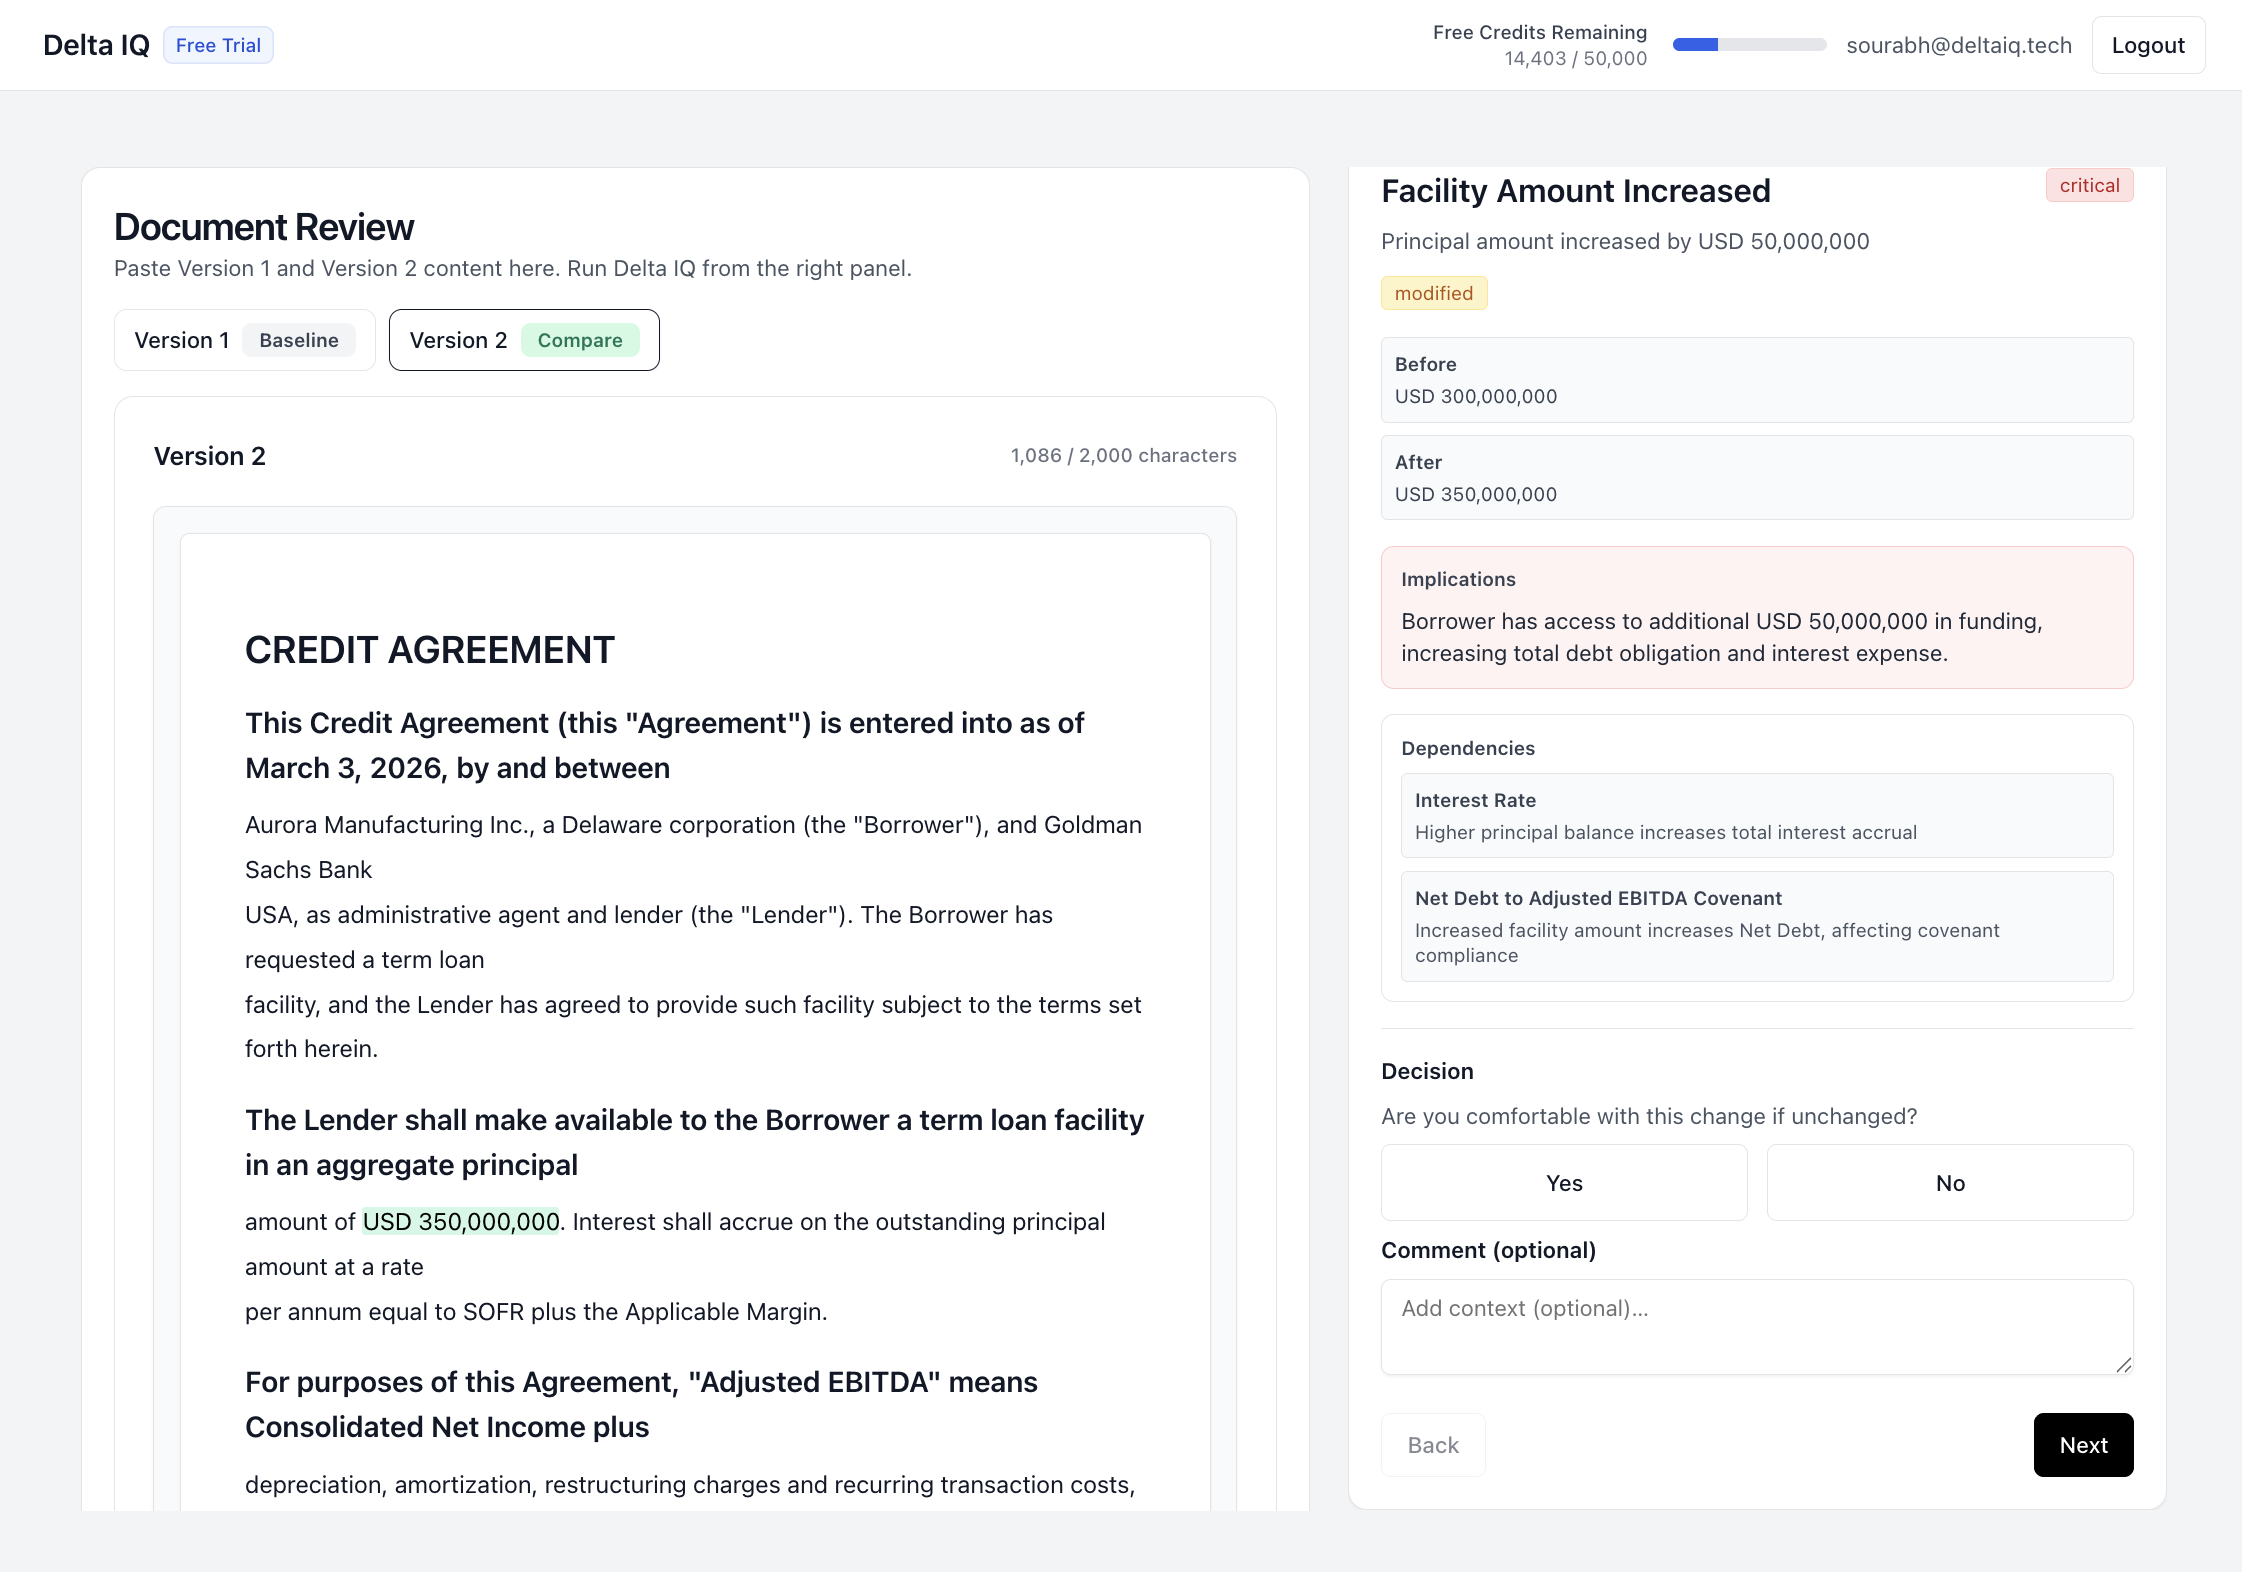Switch to the Version 1 Baseline tab

tap(243, 340)
